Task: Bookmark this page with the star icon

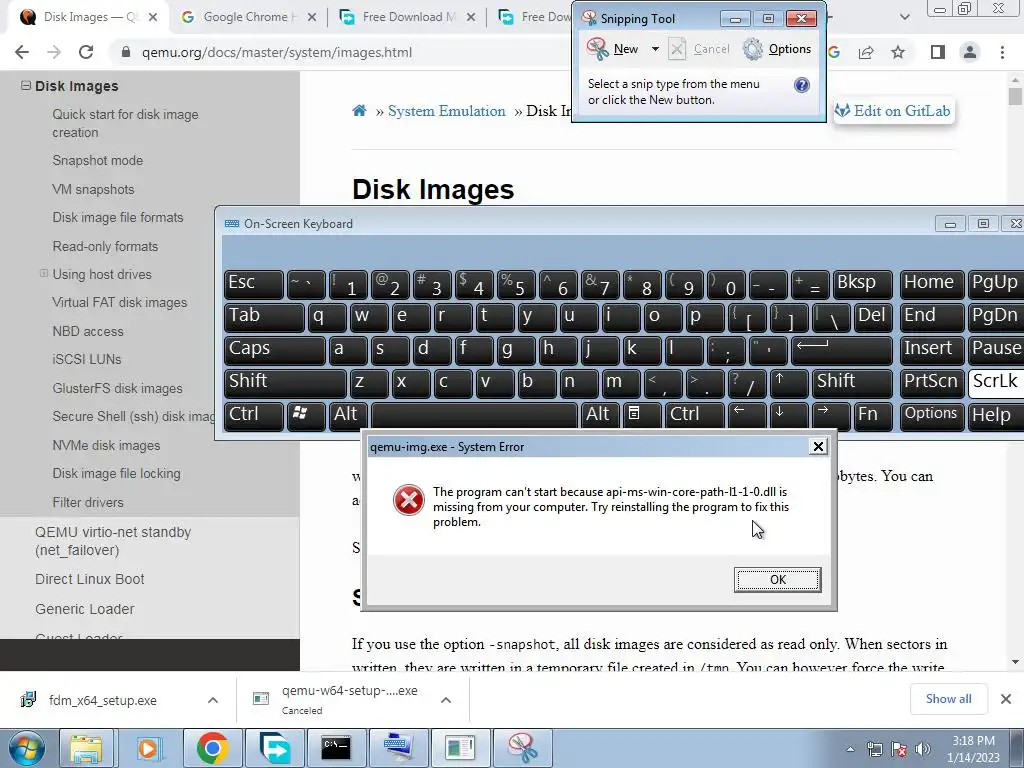Action: 898,52
